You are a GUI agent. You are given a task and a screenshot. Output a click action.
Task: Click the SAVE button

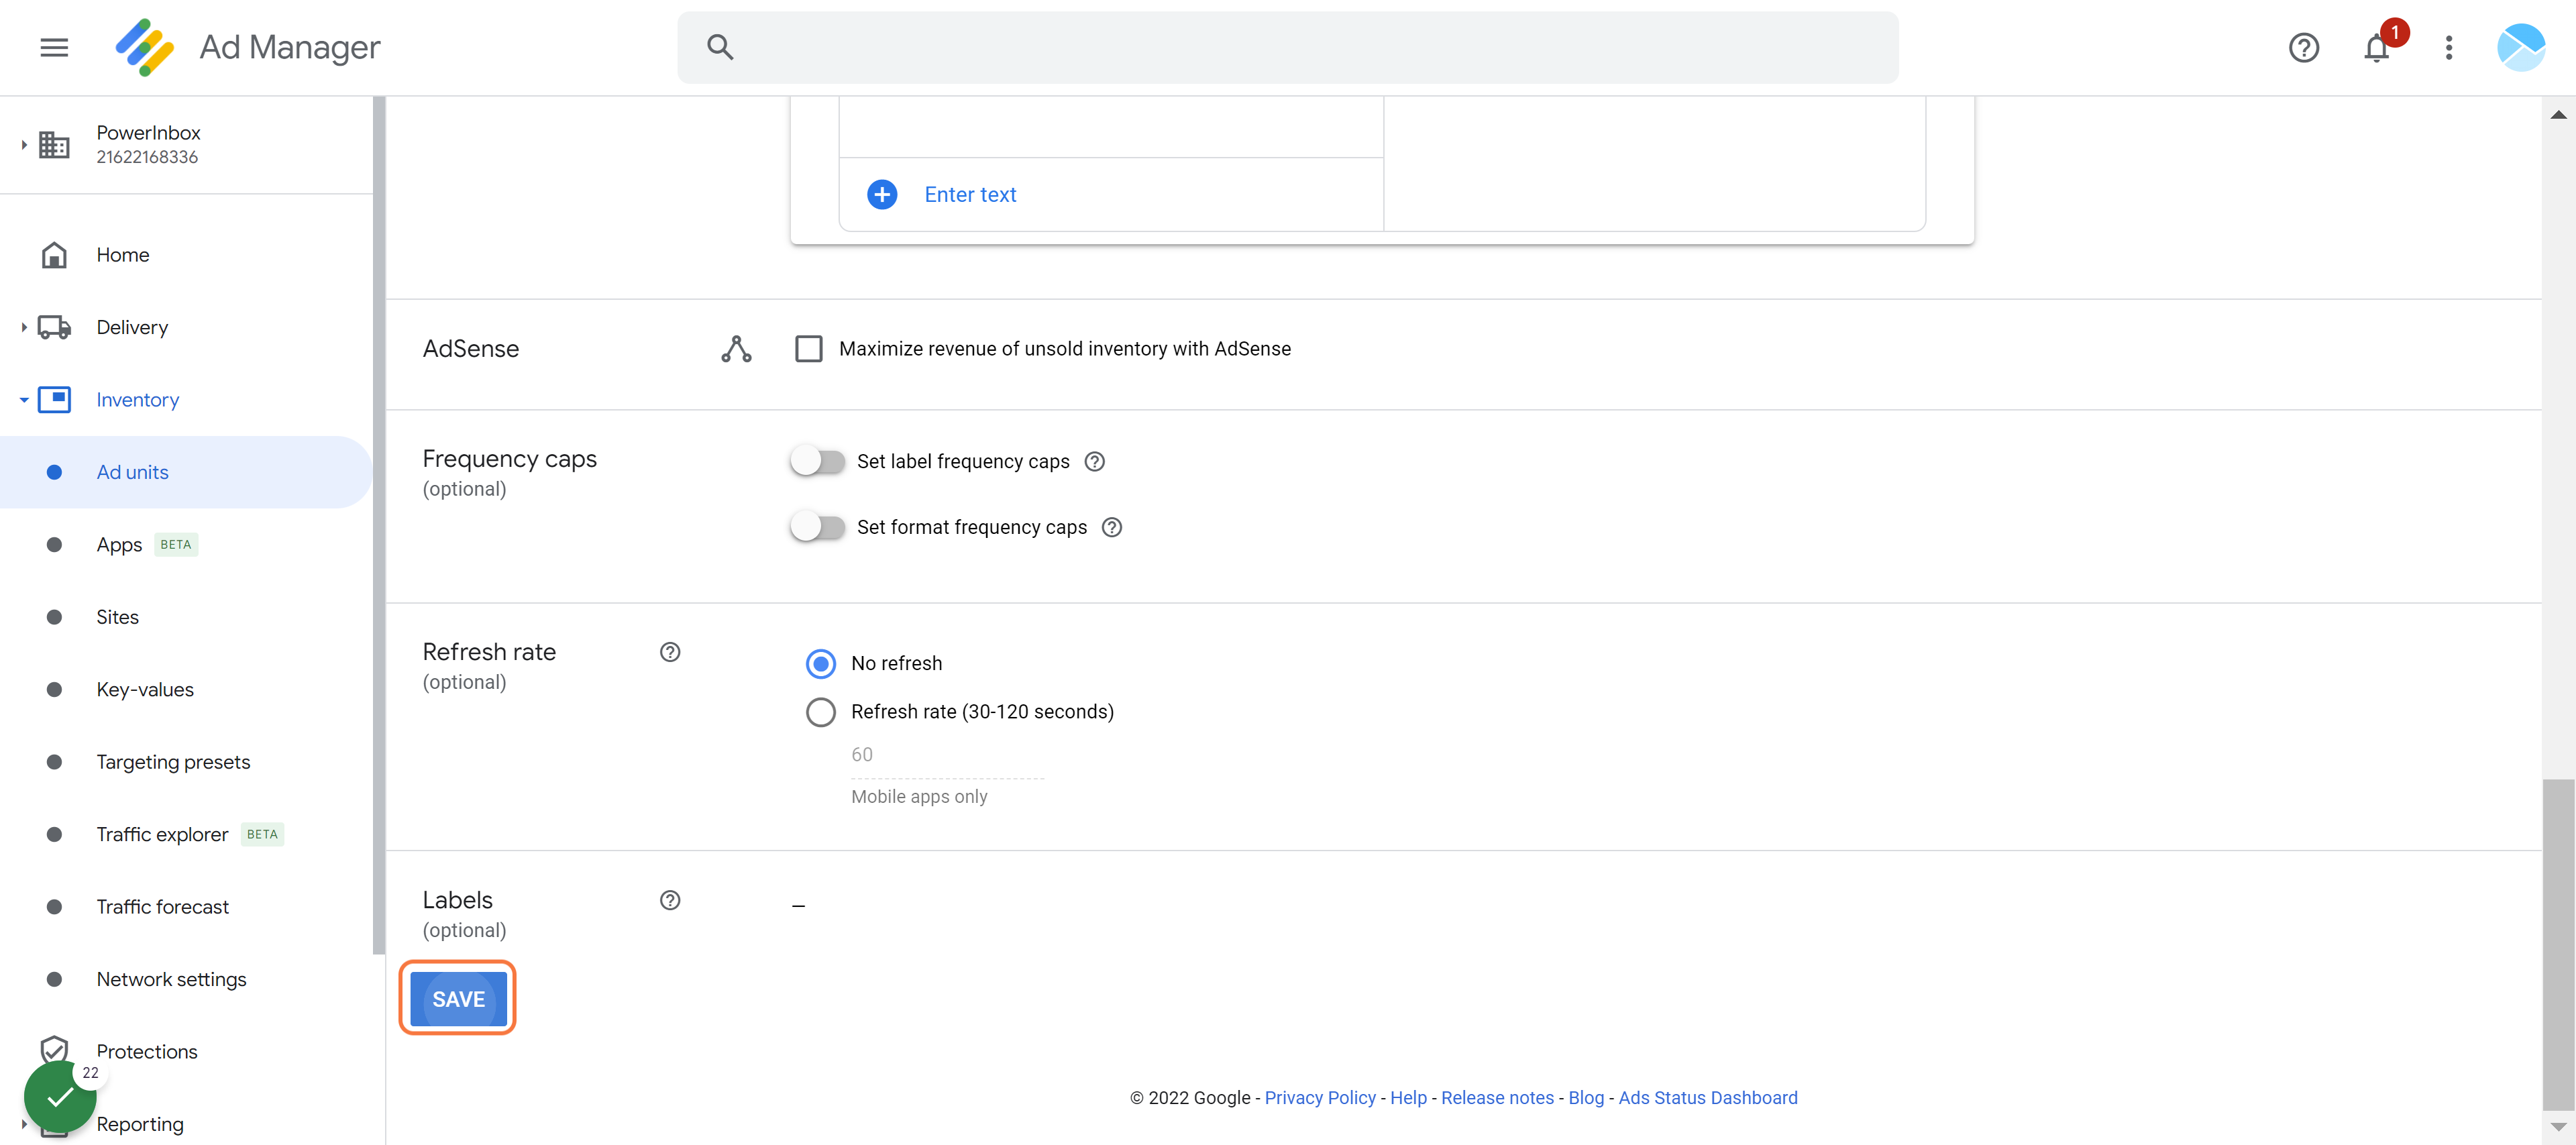458,999
